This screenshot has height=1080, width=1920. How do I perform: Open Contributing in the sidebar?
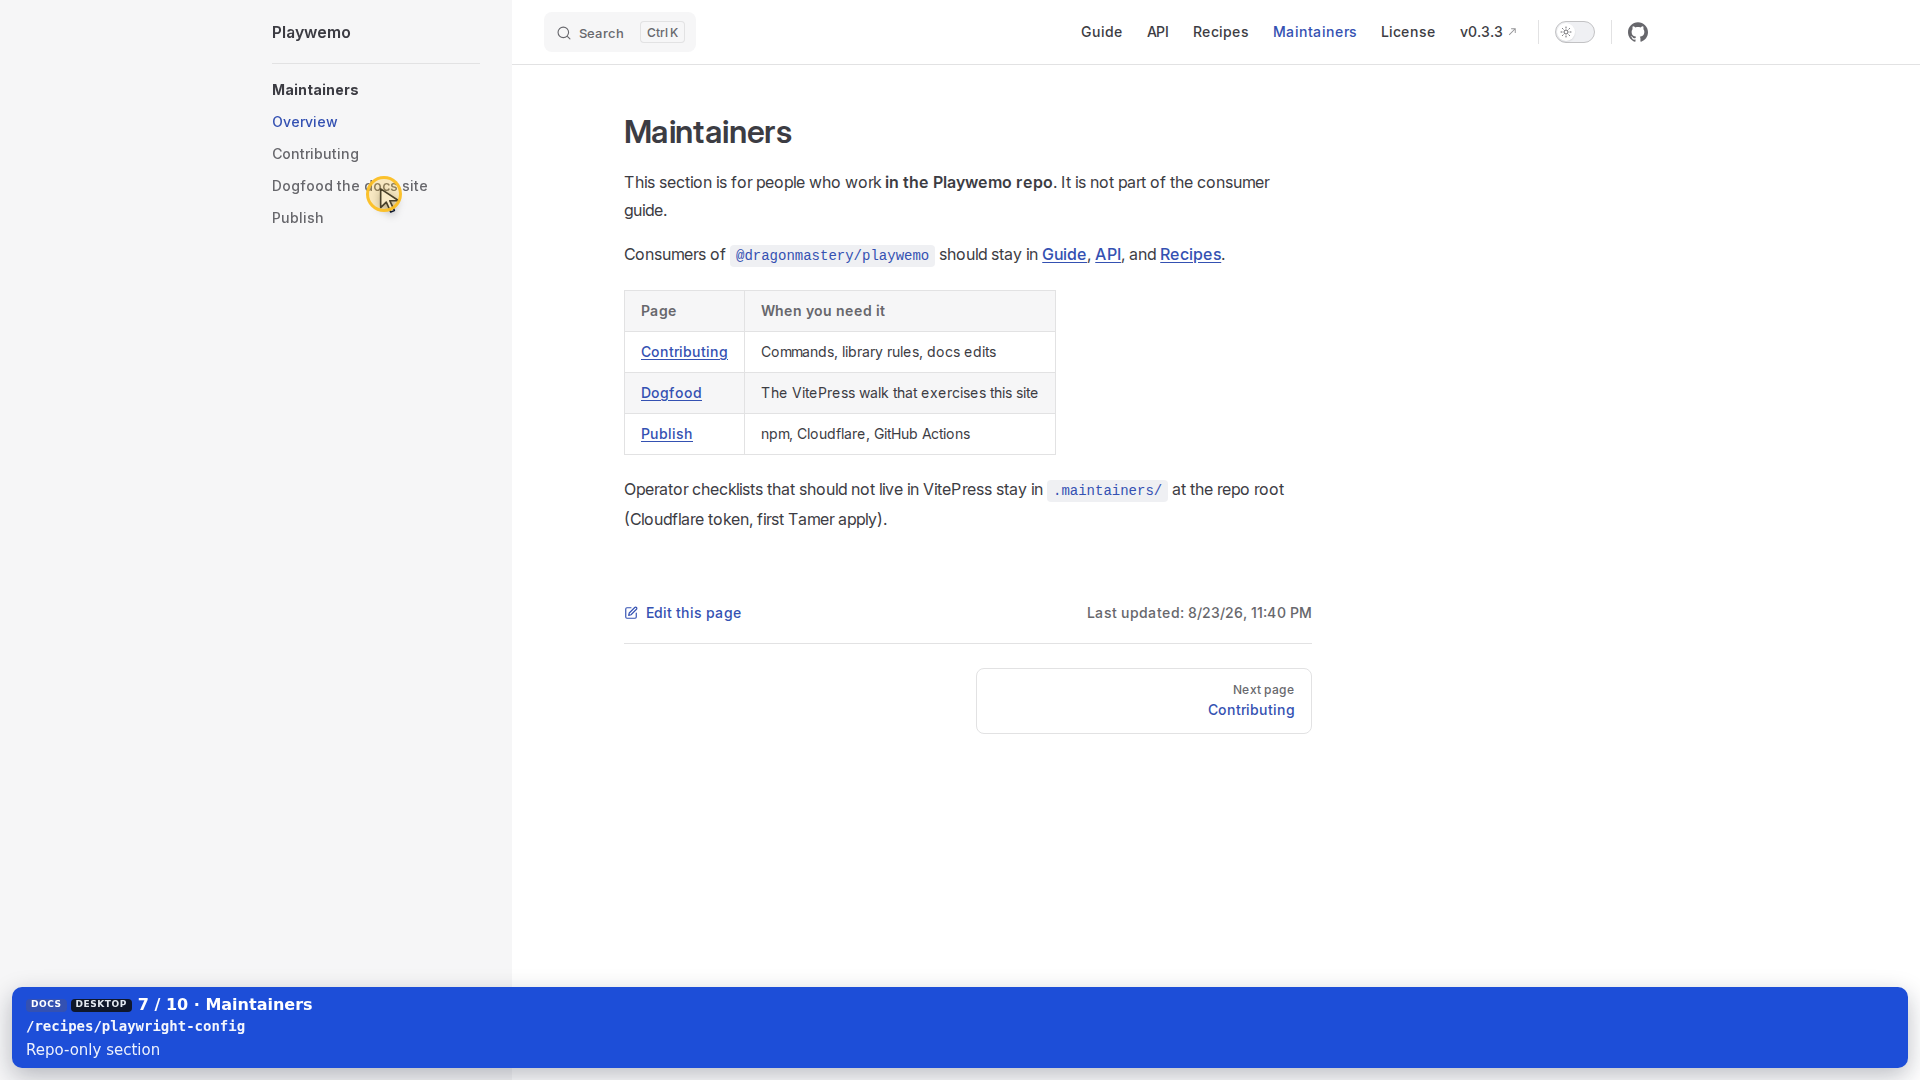click(315, 154)
